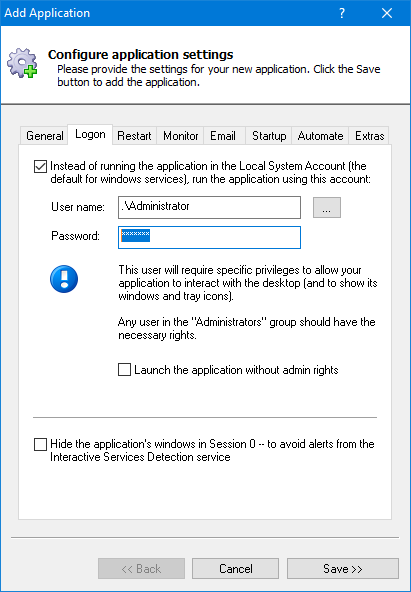
Task: Click the Cancel button
Action: [x=236, y=569]
